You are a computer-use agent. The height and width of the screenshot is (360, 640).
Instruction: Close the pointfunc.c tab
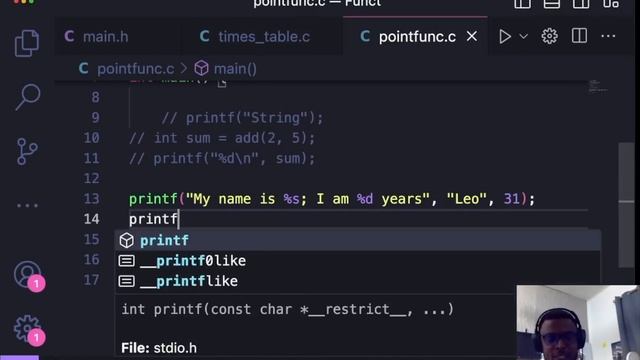coord(472,36)
